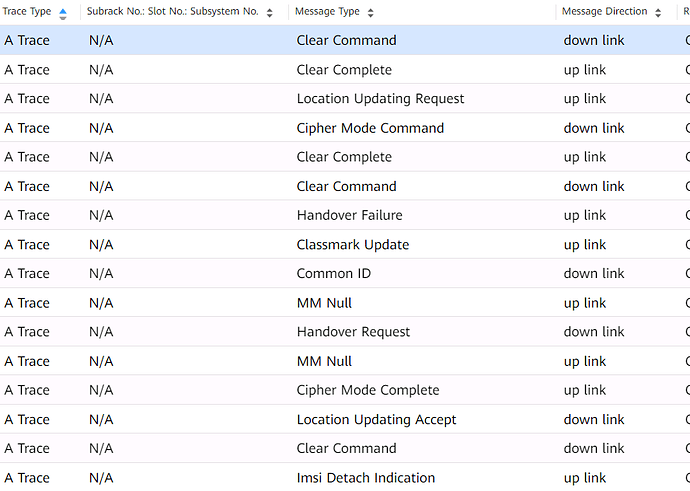Toggle the Message Type sort arrows

click(371, 13)
